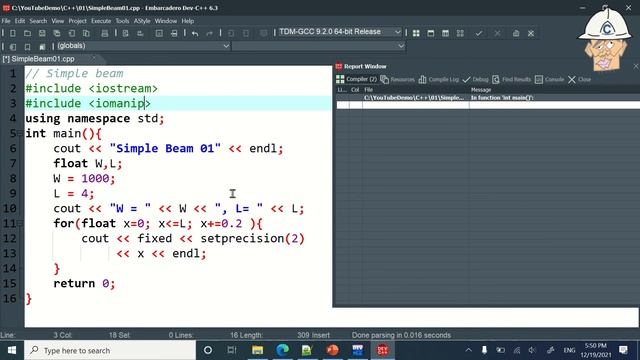Click the Save file toolbar icon
Screen dimensions: 640x360
pos(42,33)
